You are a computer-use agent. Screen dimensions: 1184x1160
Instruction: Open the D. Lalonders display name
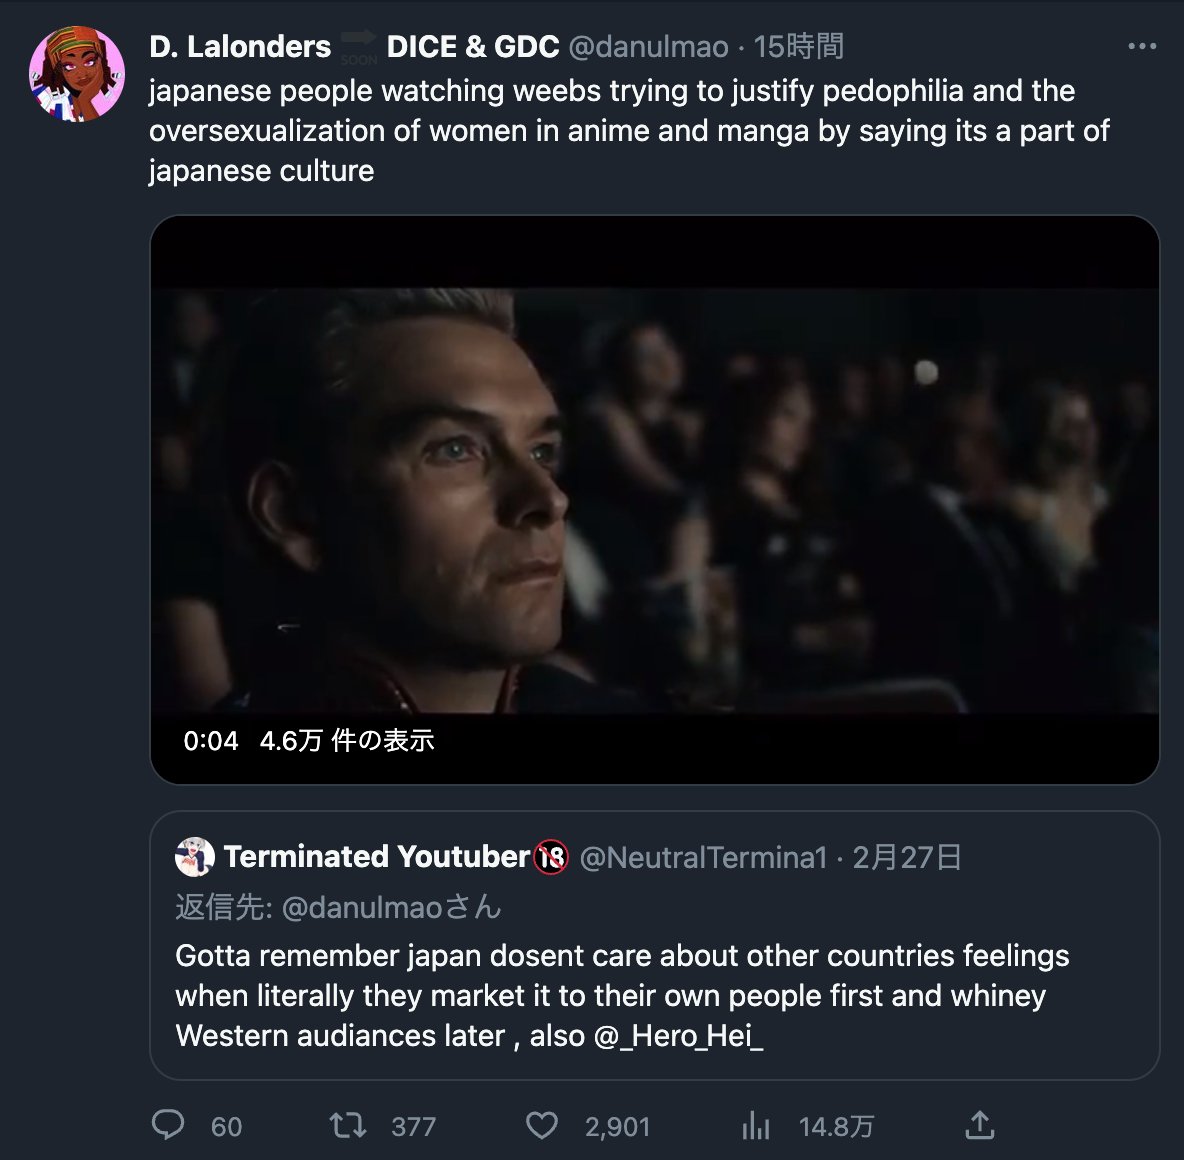(x=240, y=47)
